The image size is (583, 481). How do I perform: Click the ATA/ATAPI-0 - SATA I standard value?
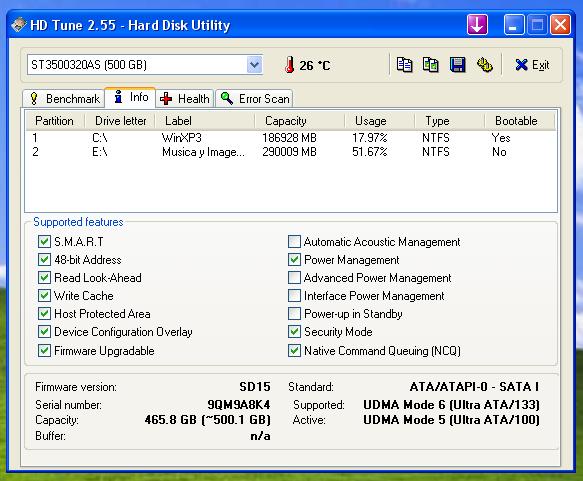[474, 387]
